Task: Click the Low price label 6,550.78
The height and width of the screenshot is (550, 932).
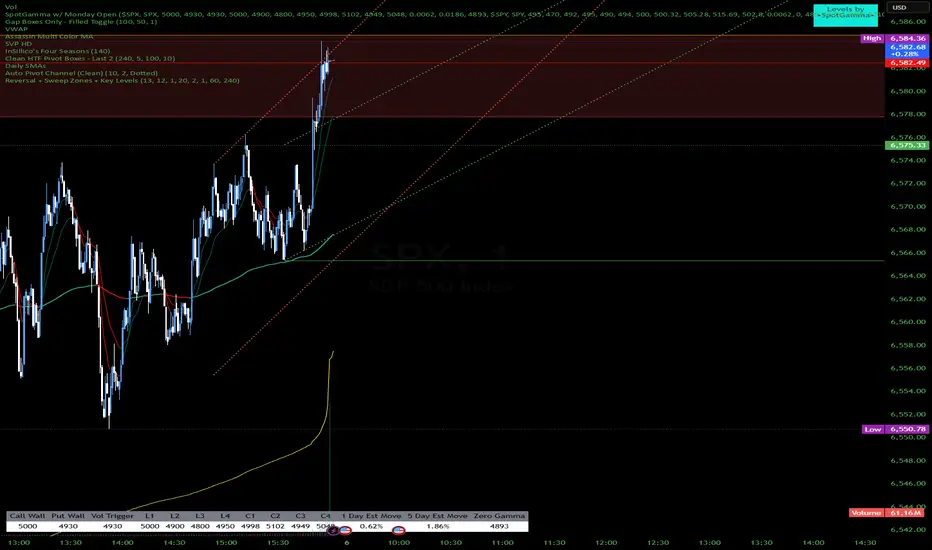Action: click(907, 429)
